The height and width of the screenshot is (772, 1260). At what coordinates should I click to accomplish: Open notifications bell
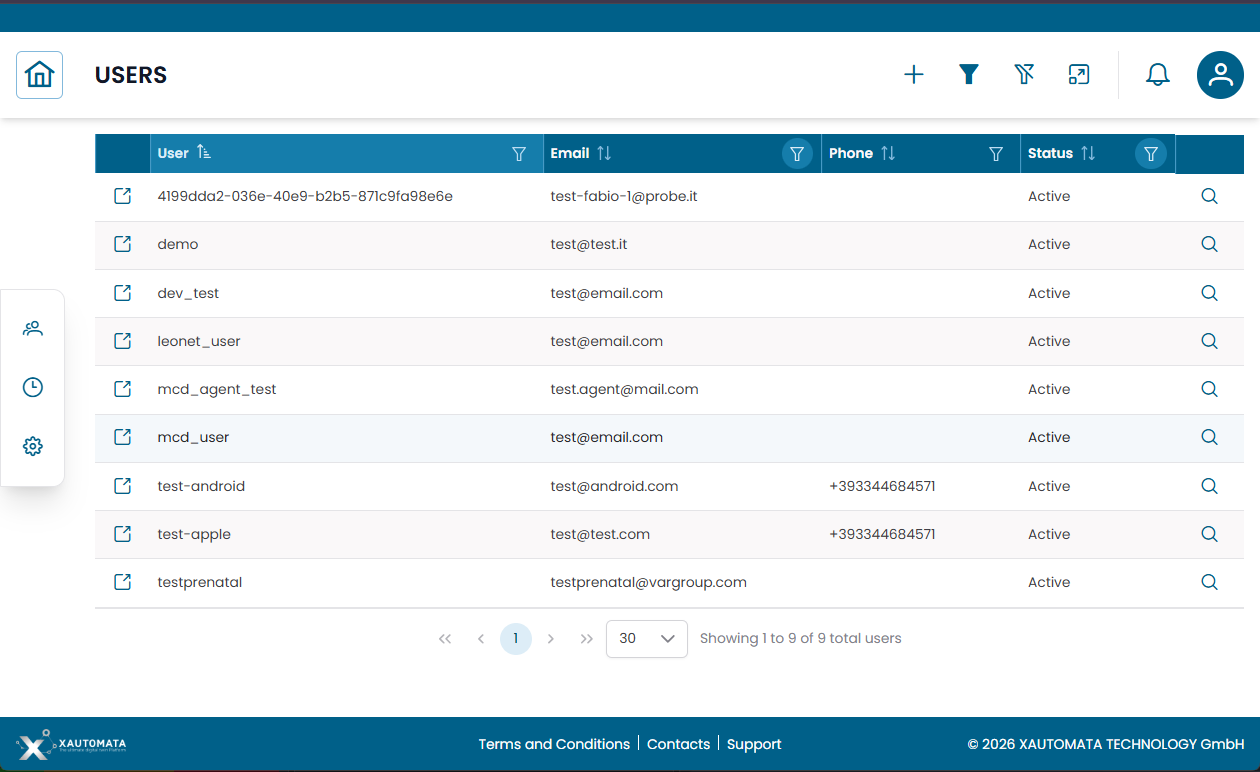(x=1157, y=75)
